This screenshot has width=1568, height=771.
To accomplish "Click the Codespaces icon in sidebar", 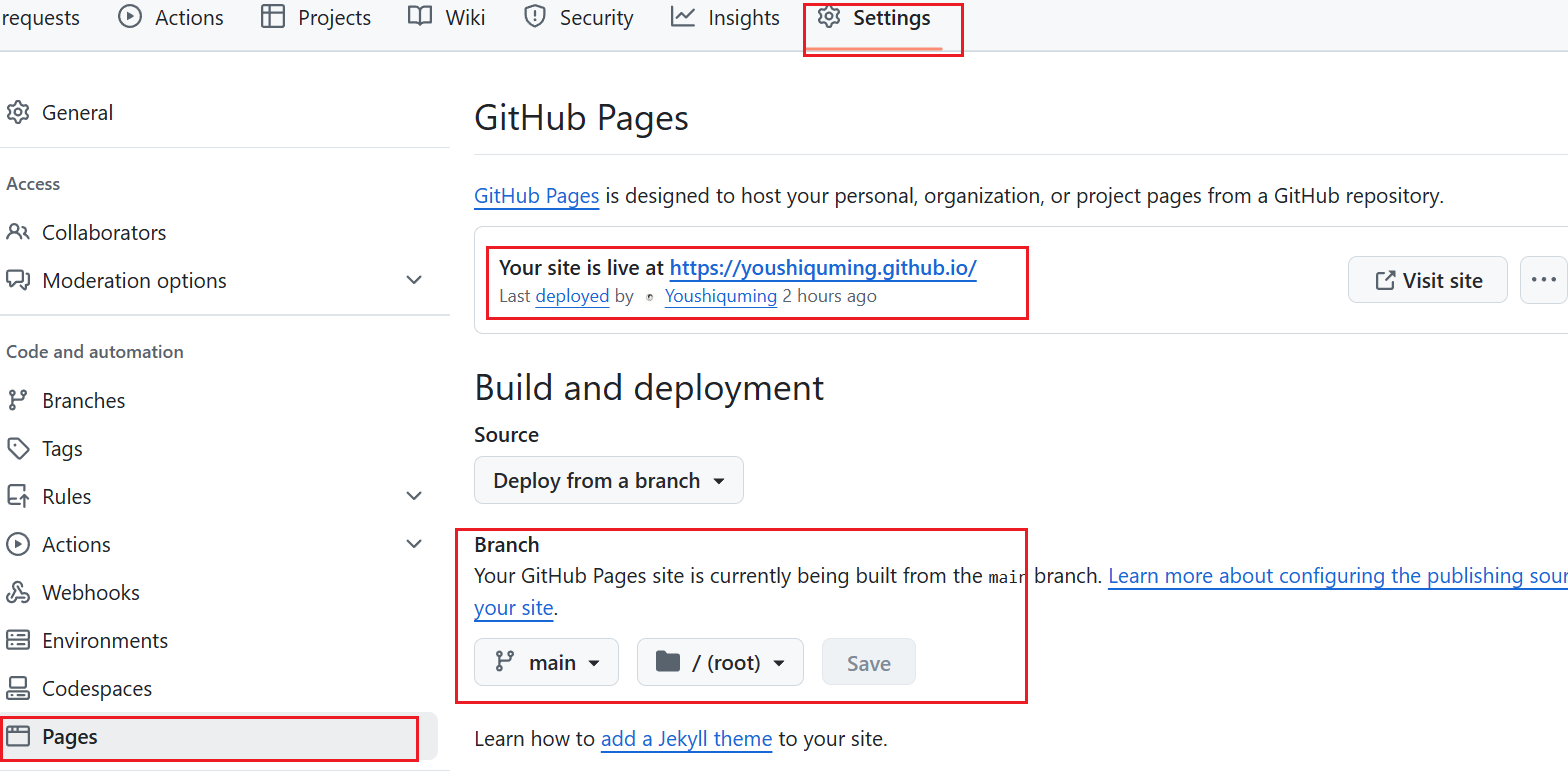I will (x=18, y=688).
